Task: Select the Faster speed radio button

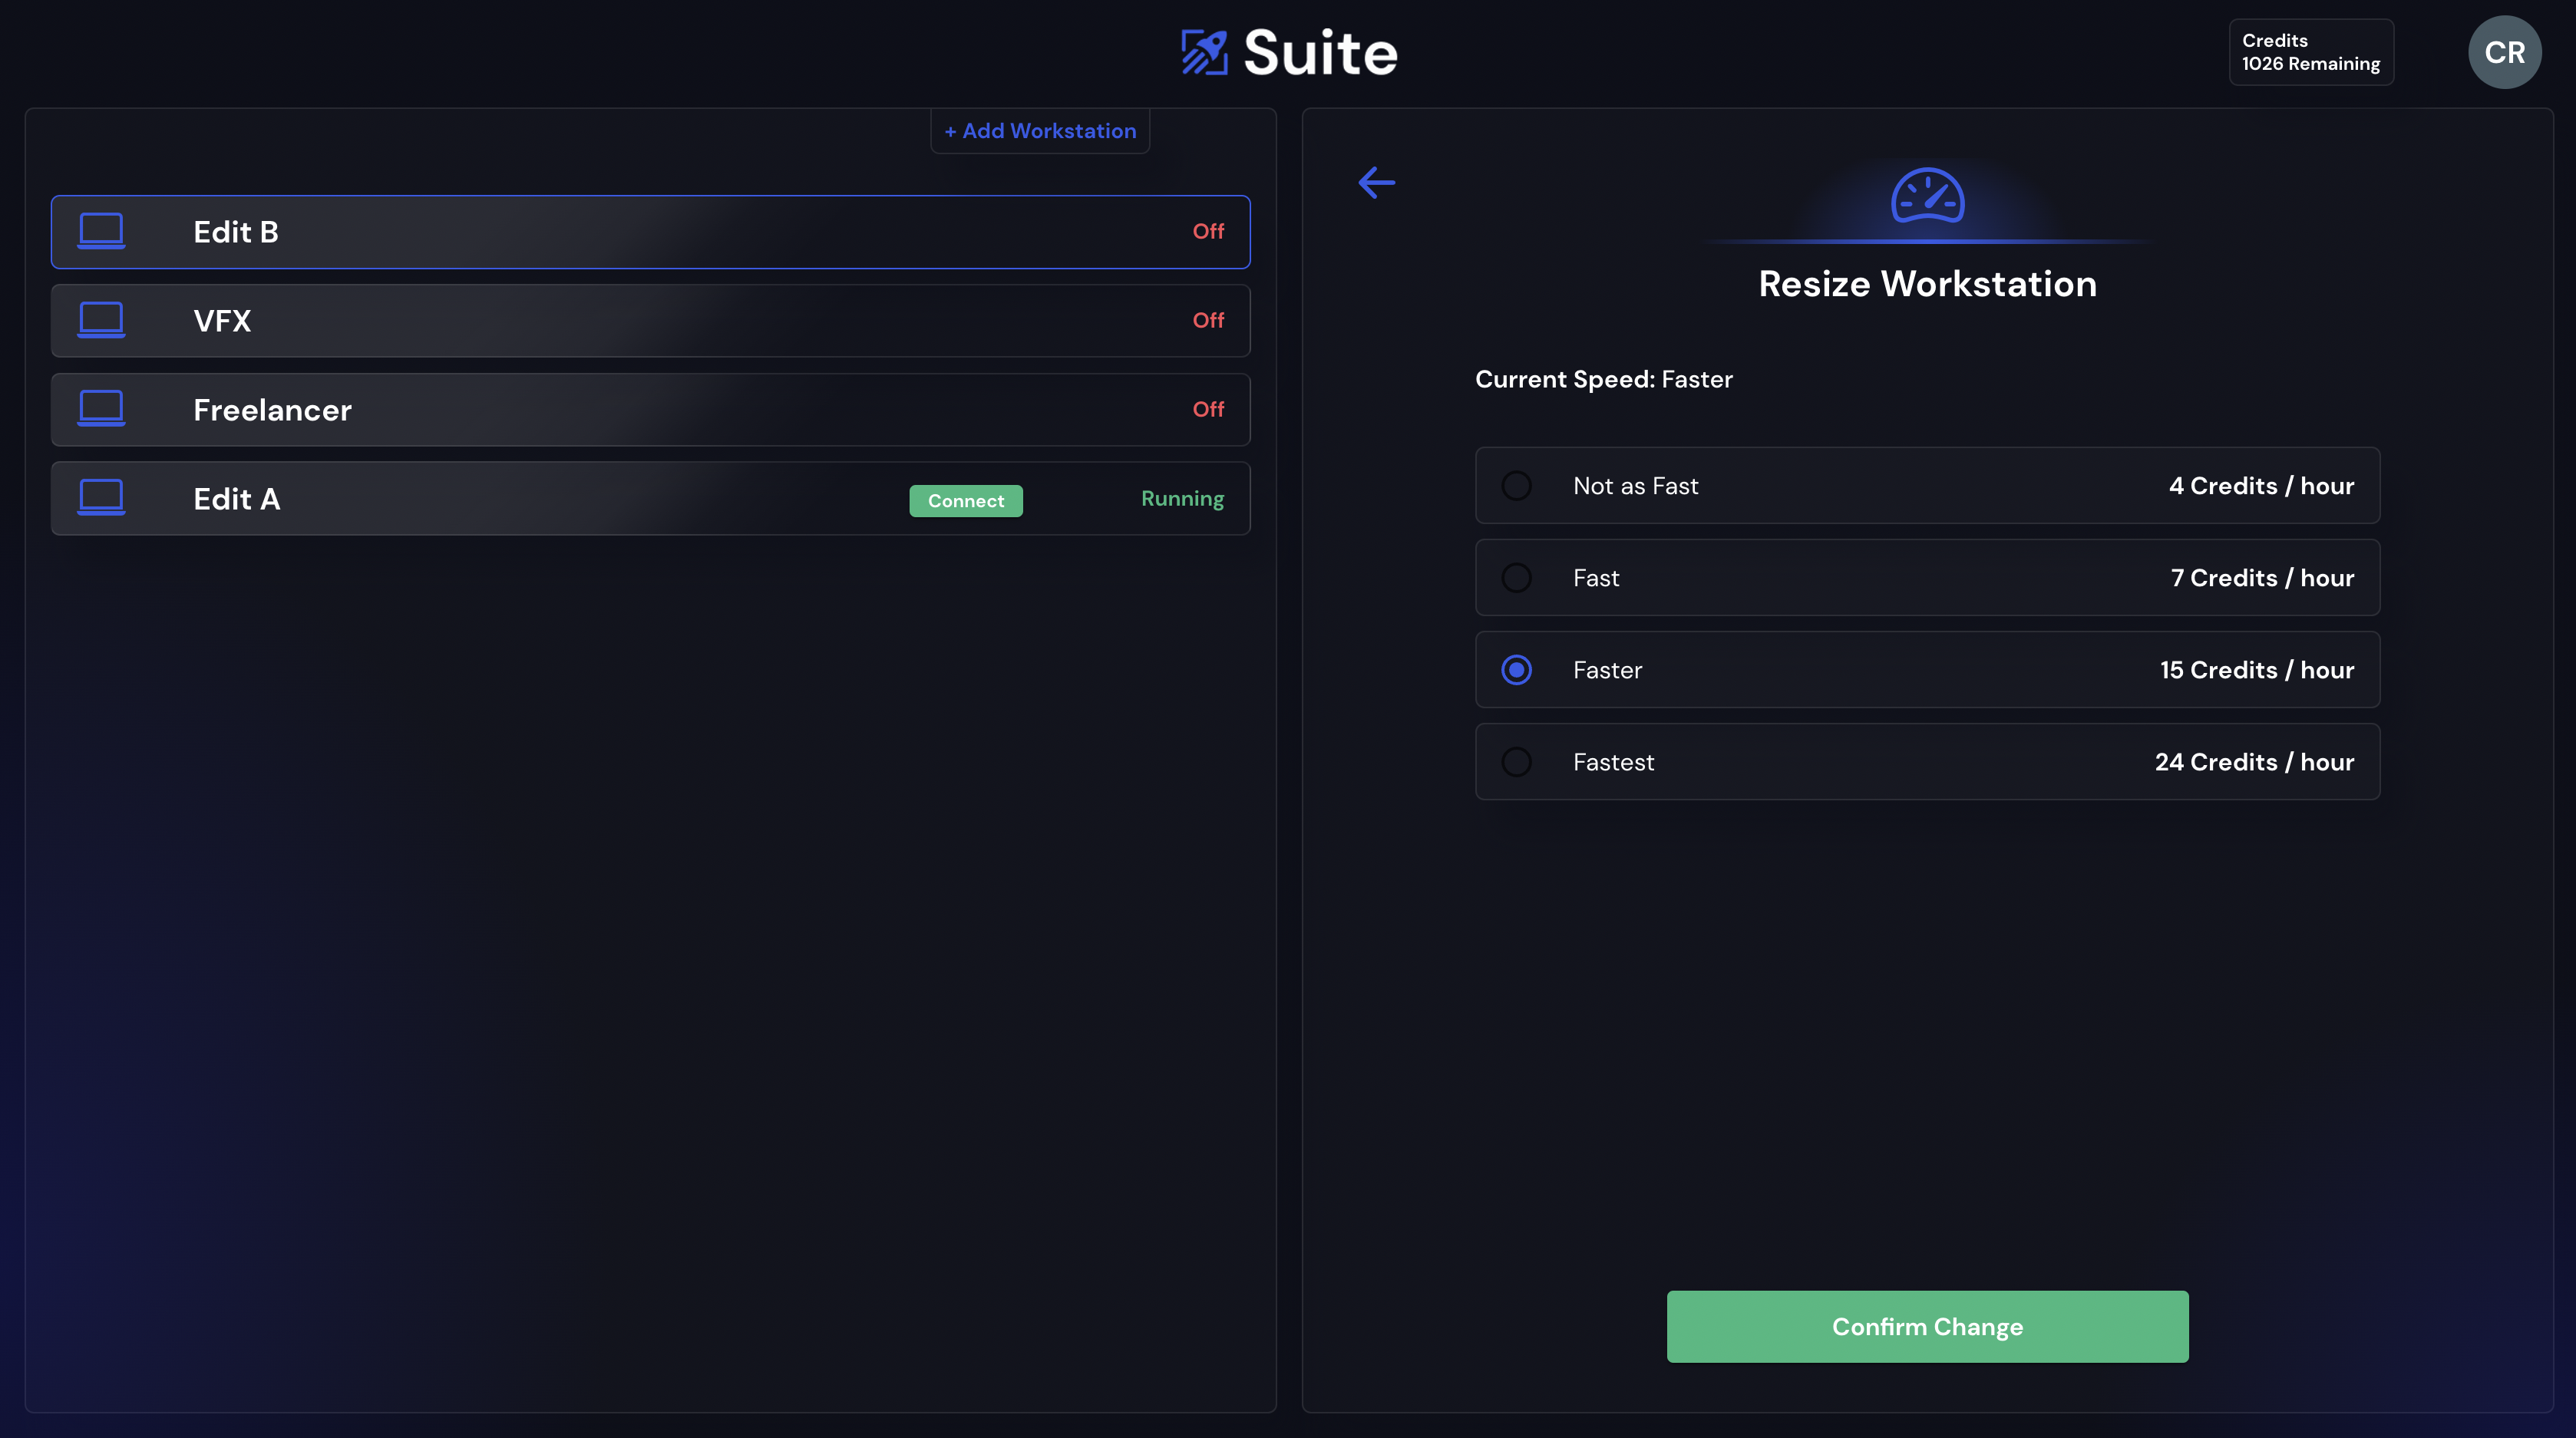Action: (1516, 670)
